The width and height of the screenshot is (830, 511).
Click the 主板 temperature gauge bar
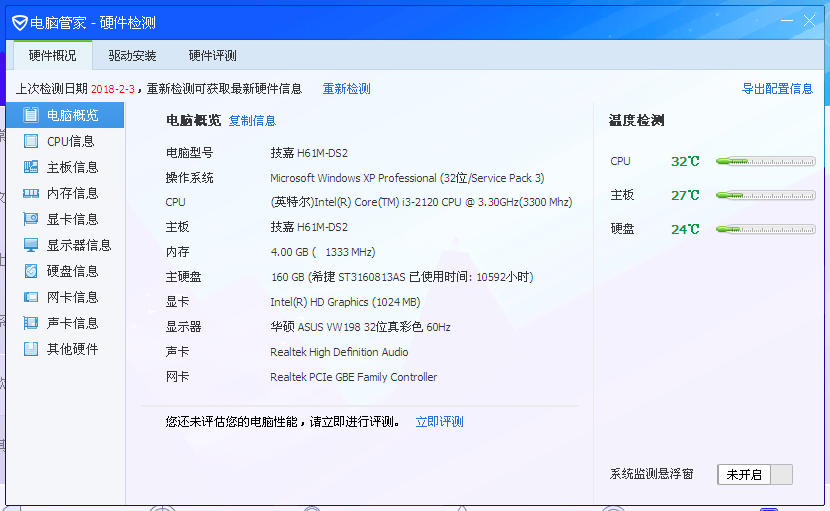point(765,195)
